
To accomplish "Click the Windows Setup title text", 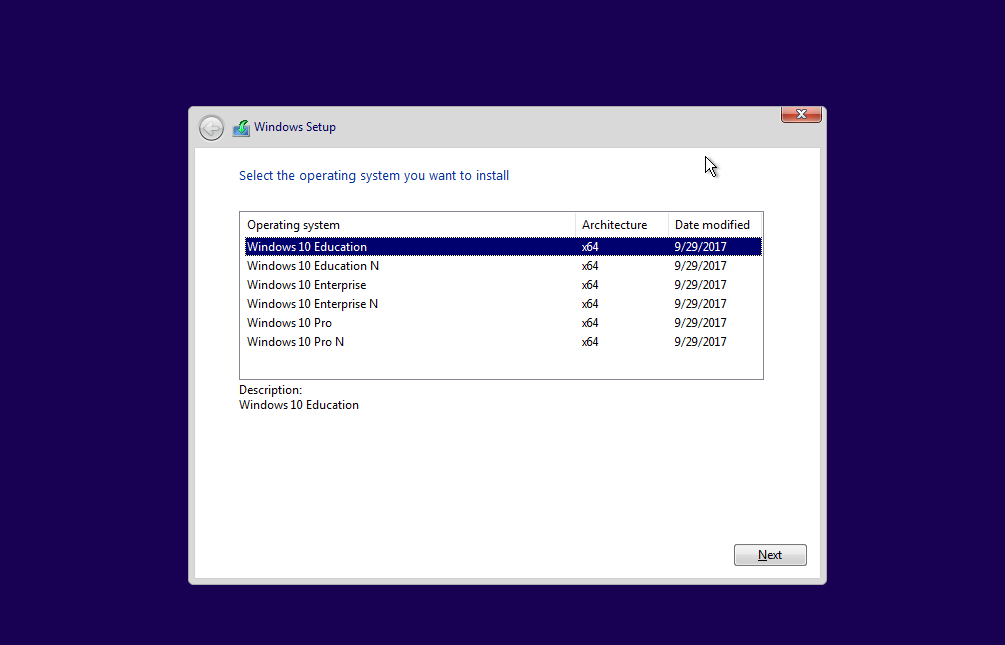I will click(x=295, y=127).
